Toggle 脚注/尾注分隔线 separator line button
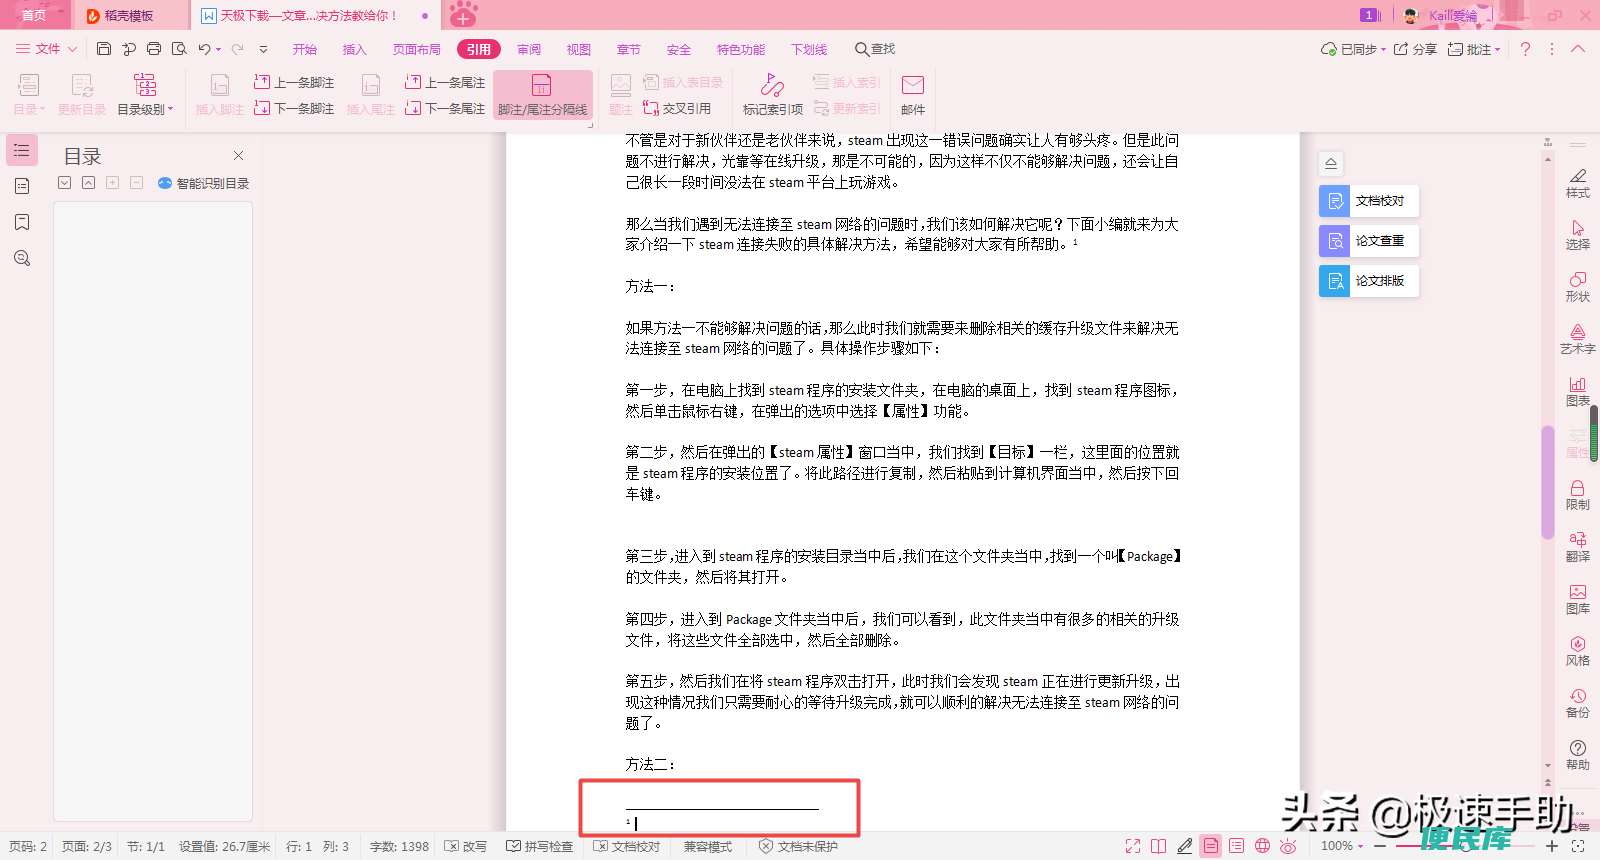 coord(542,95)
